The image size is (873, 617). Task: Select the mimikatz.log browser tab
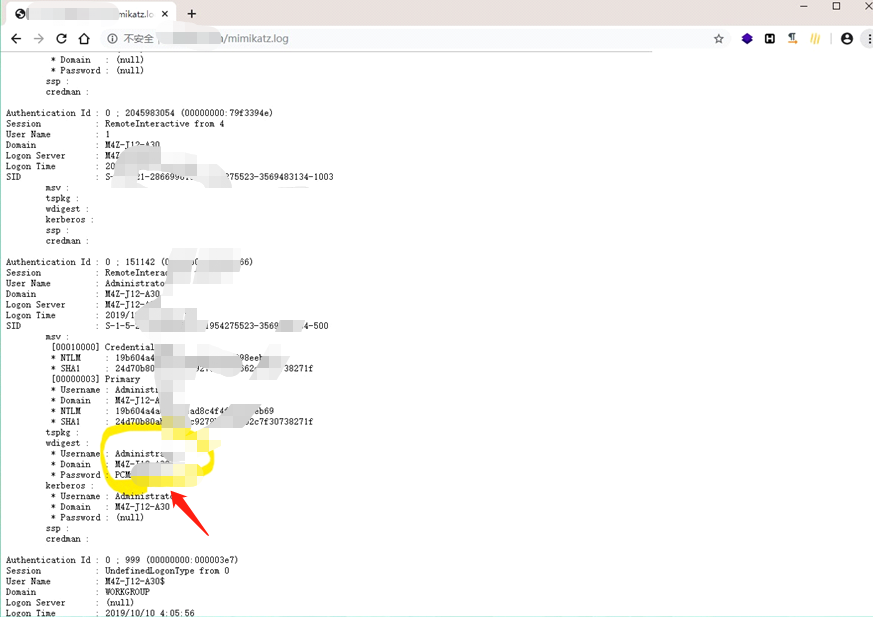(92, 14)
